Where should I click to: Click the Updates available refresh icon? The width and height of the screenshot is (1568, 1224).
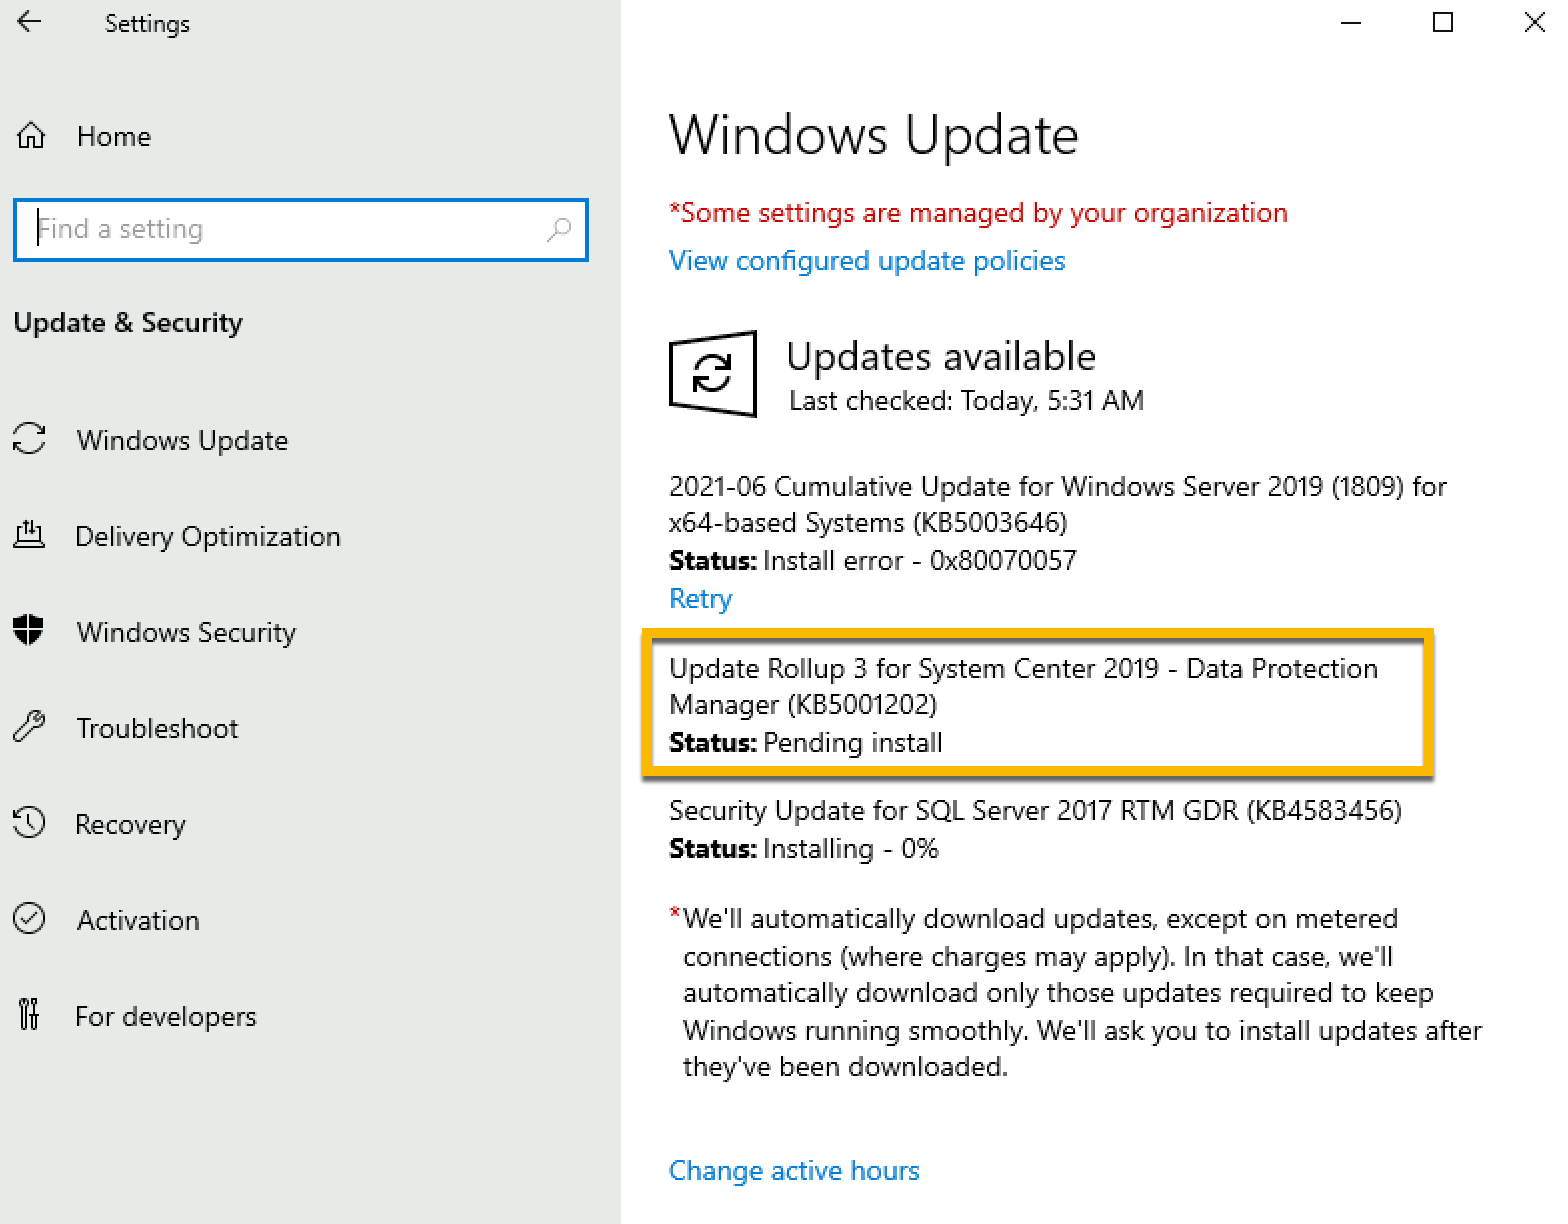pyautogui.click(x=712, y=374)
